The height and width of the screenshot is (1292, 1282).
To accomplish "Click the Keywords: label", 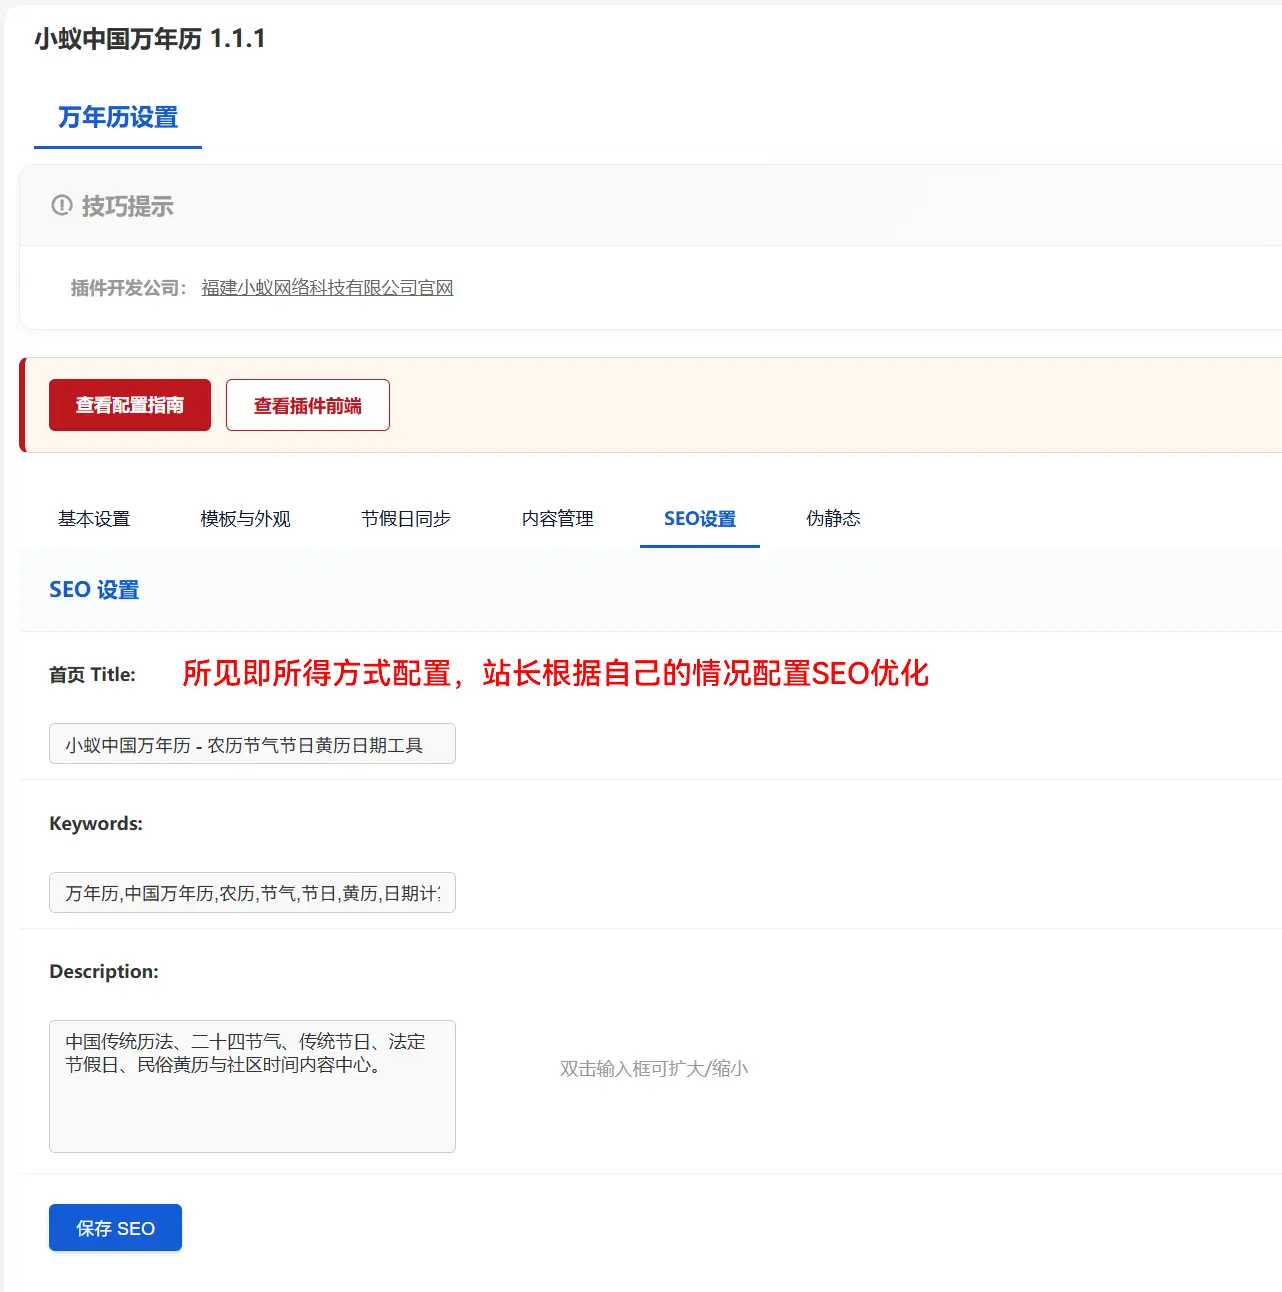I will (96, 824).
